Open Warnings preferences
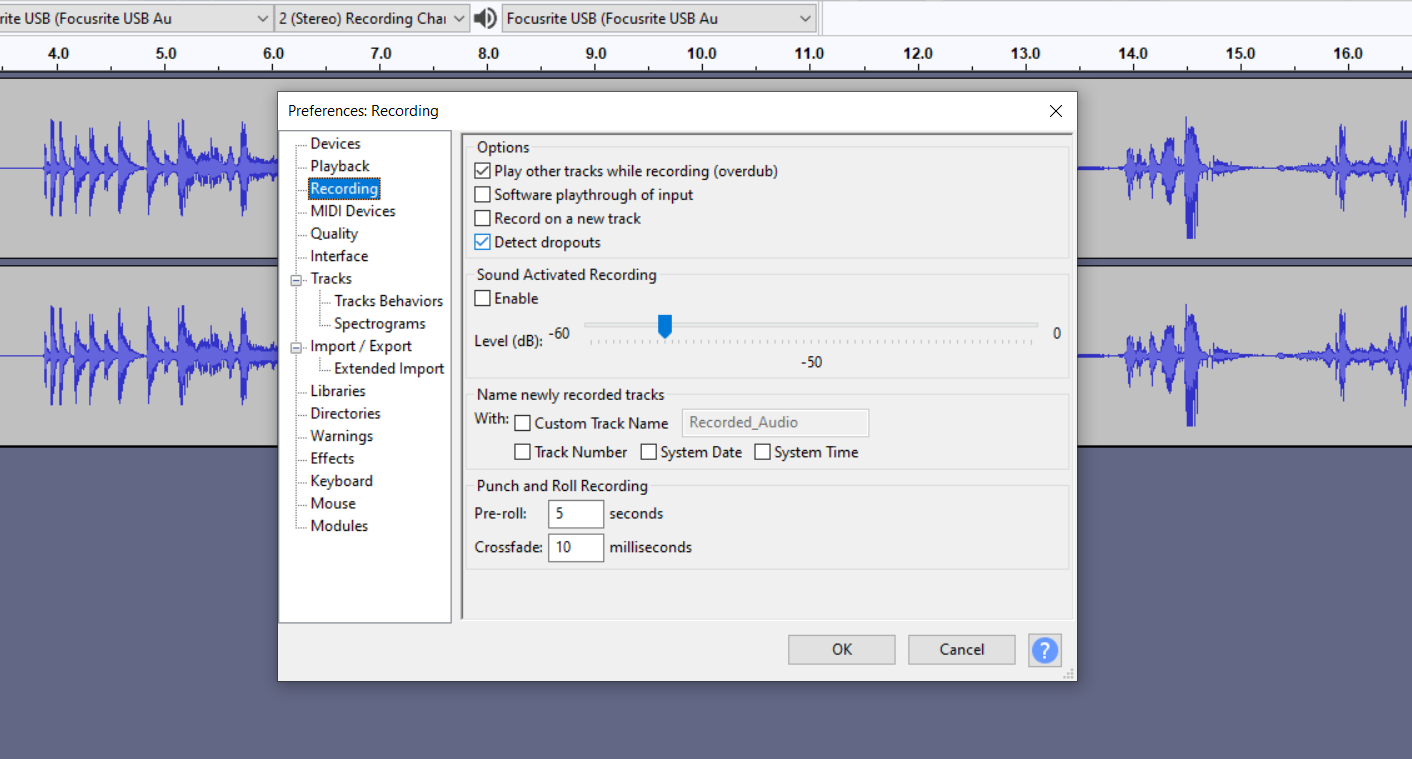This screenshot has height=759, width=1412. (341, 436)
